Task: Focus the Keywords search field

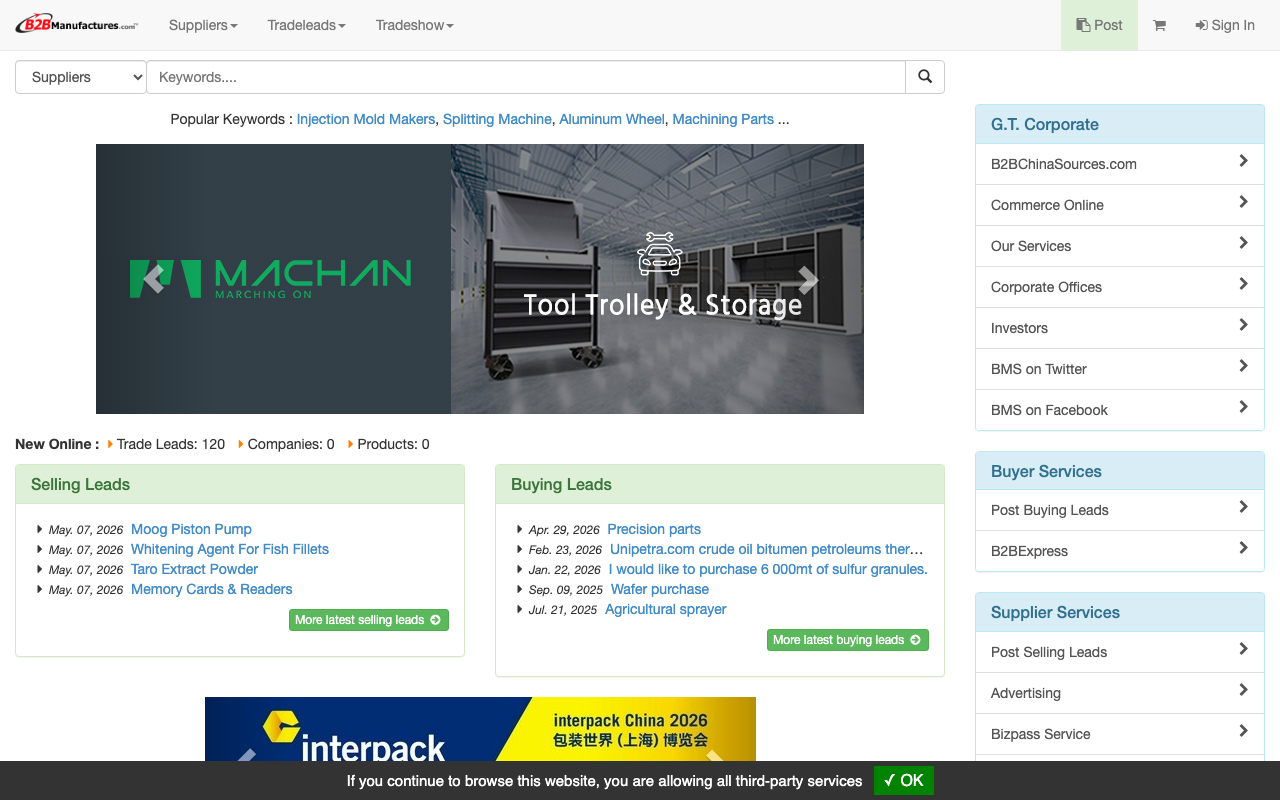Action: 526,77
